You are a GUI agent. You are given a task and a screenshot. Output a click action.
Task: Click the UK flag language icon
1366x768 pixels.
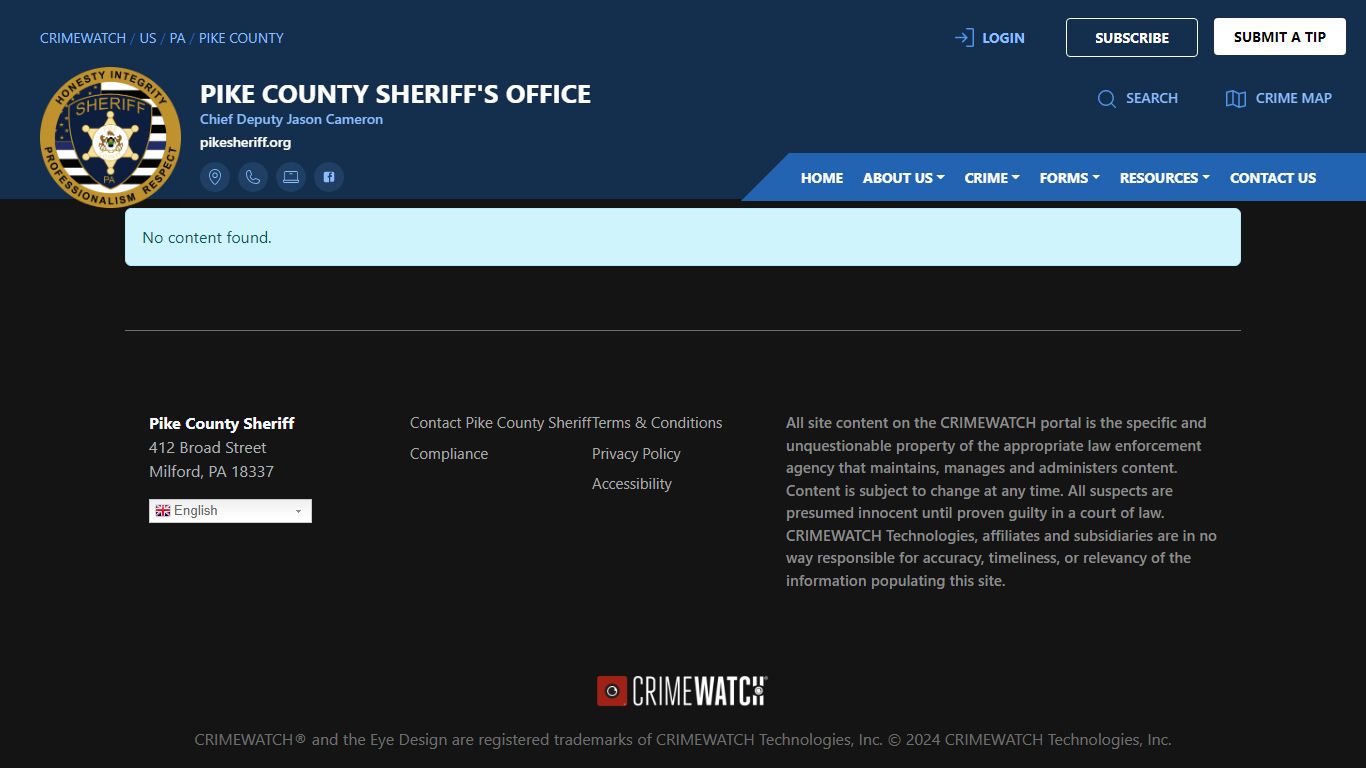162,511
